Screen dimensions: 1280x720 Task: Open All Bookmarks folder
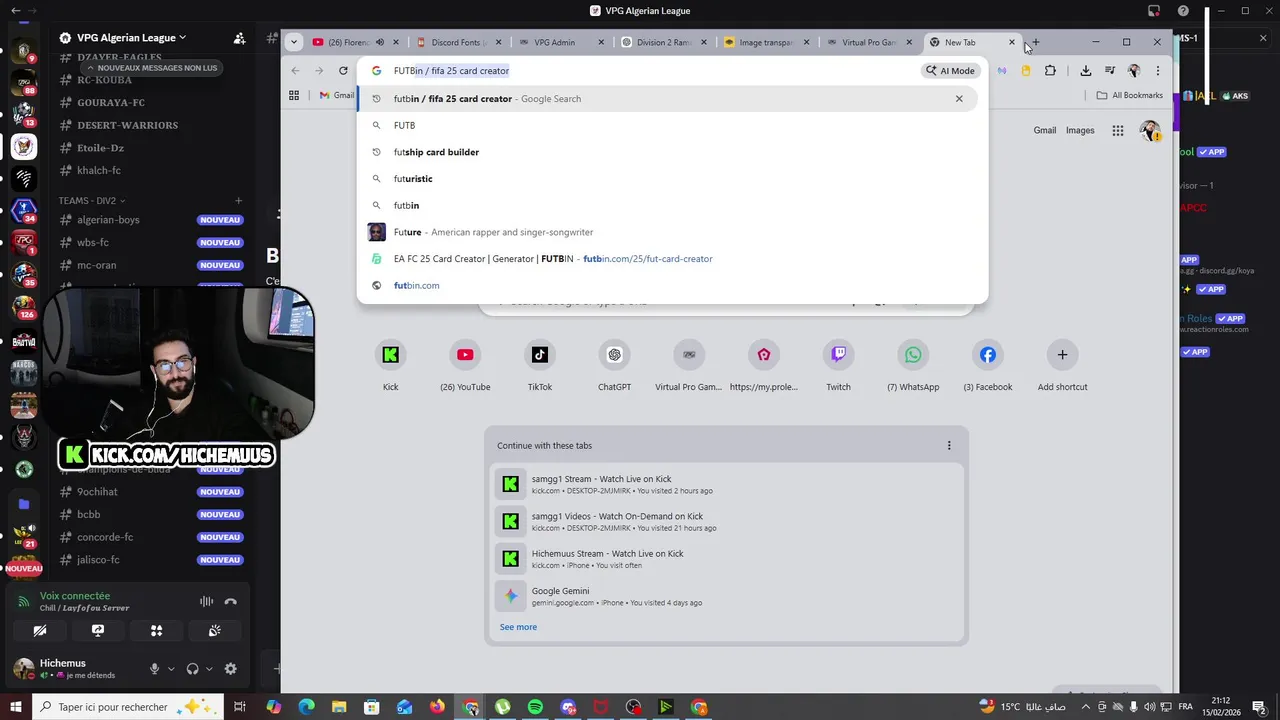[1130, 95]
